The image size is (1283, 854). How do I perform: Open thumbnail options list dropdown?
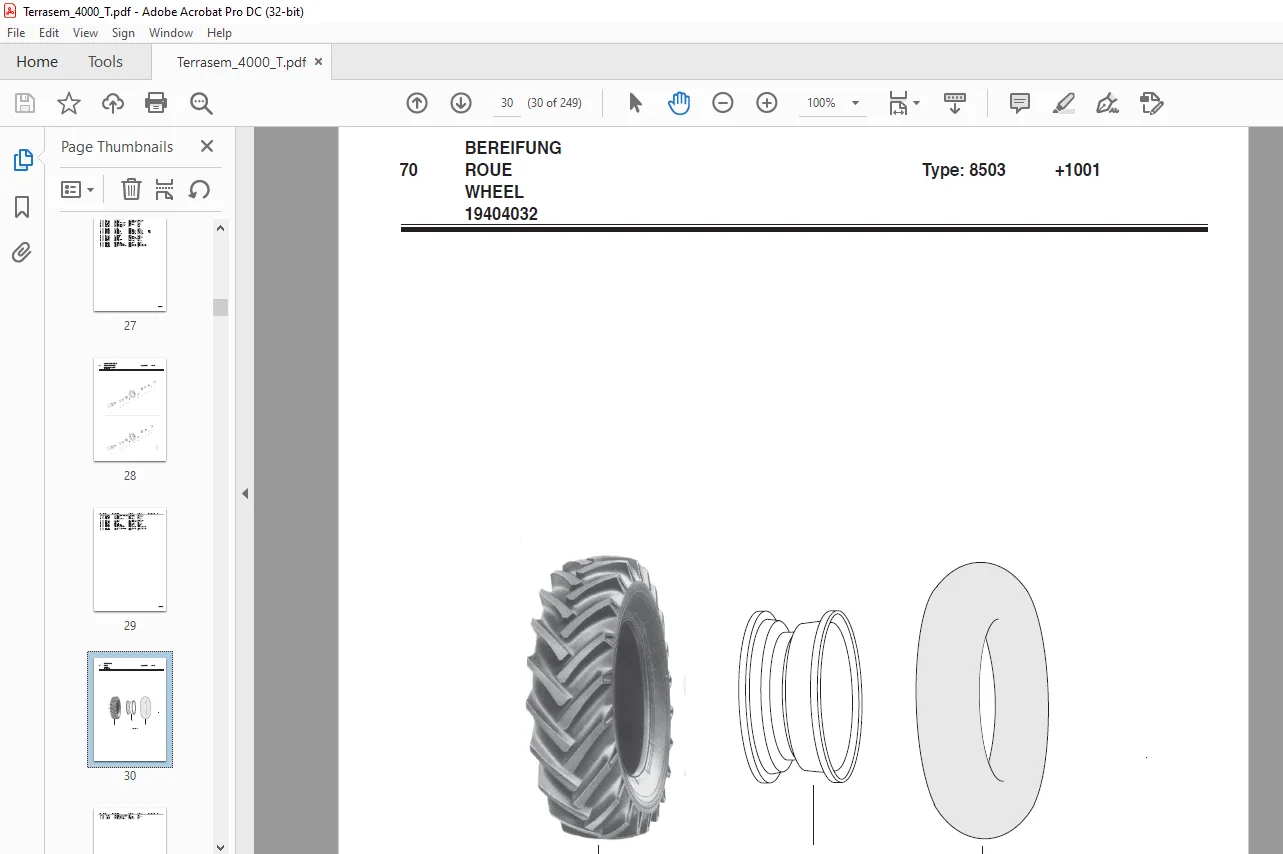(78, 189)
